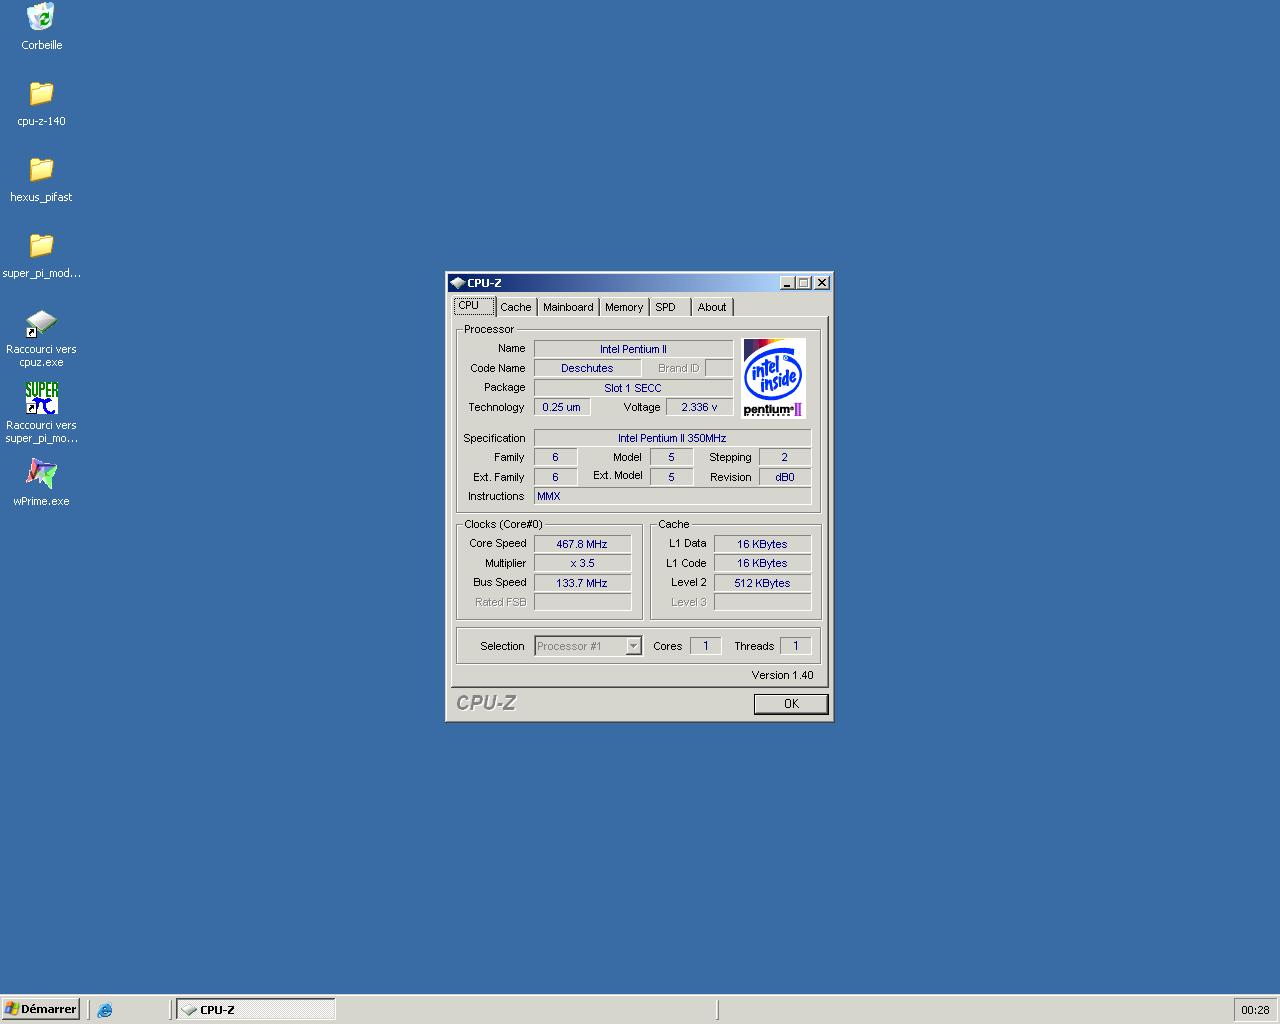
Task: Open the About tab
Action: point(712,307)
